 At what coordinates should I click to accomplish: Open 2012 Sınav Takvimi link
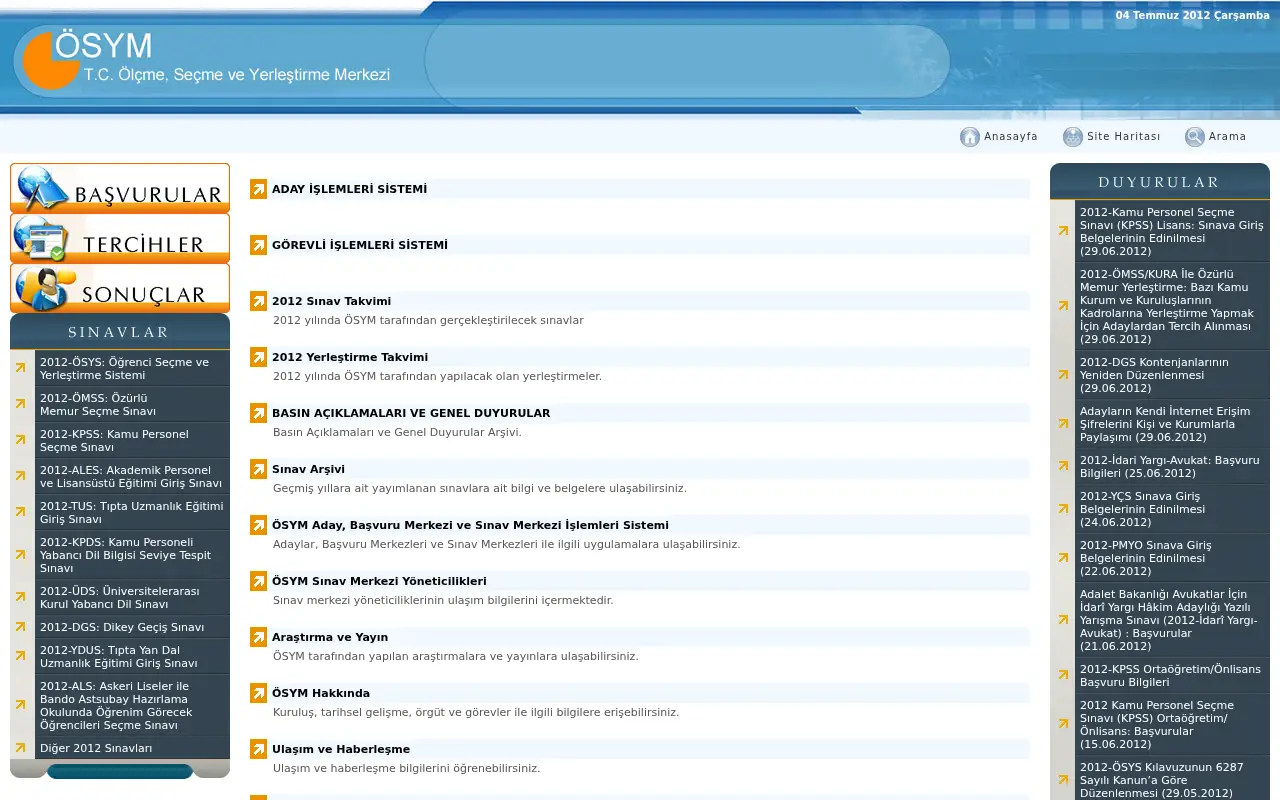point(331,301)
